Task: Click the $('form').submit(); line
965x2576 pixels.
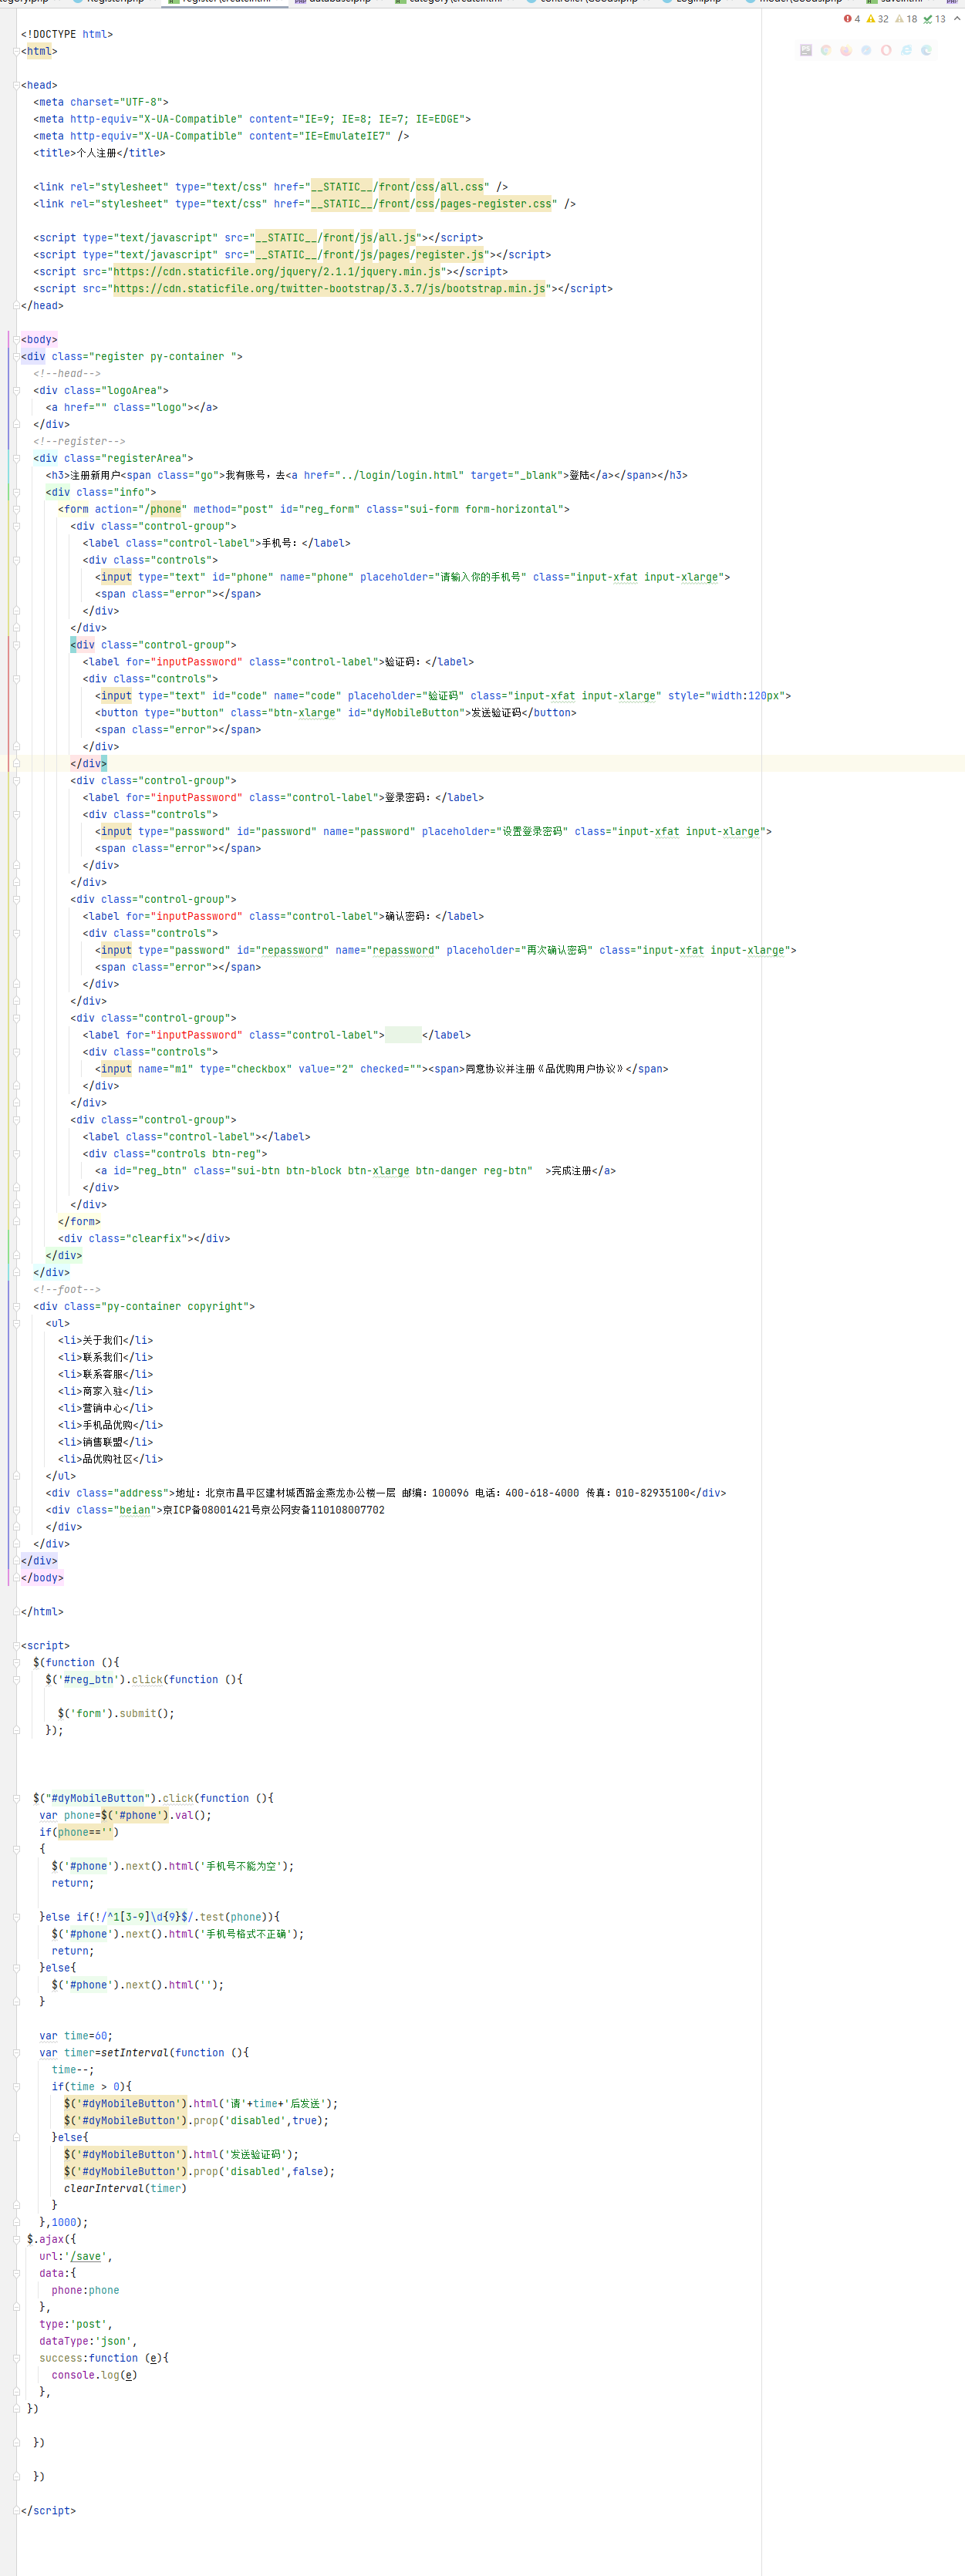Action: [x=116, y=1715]
